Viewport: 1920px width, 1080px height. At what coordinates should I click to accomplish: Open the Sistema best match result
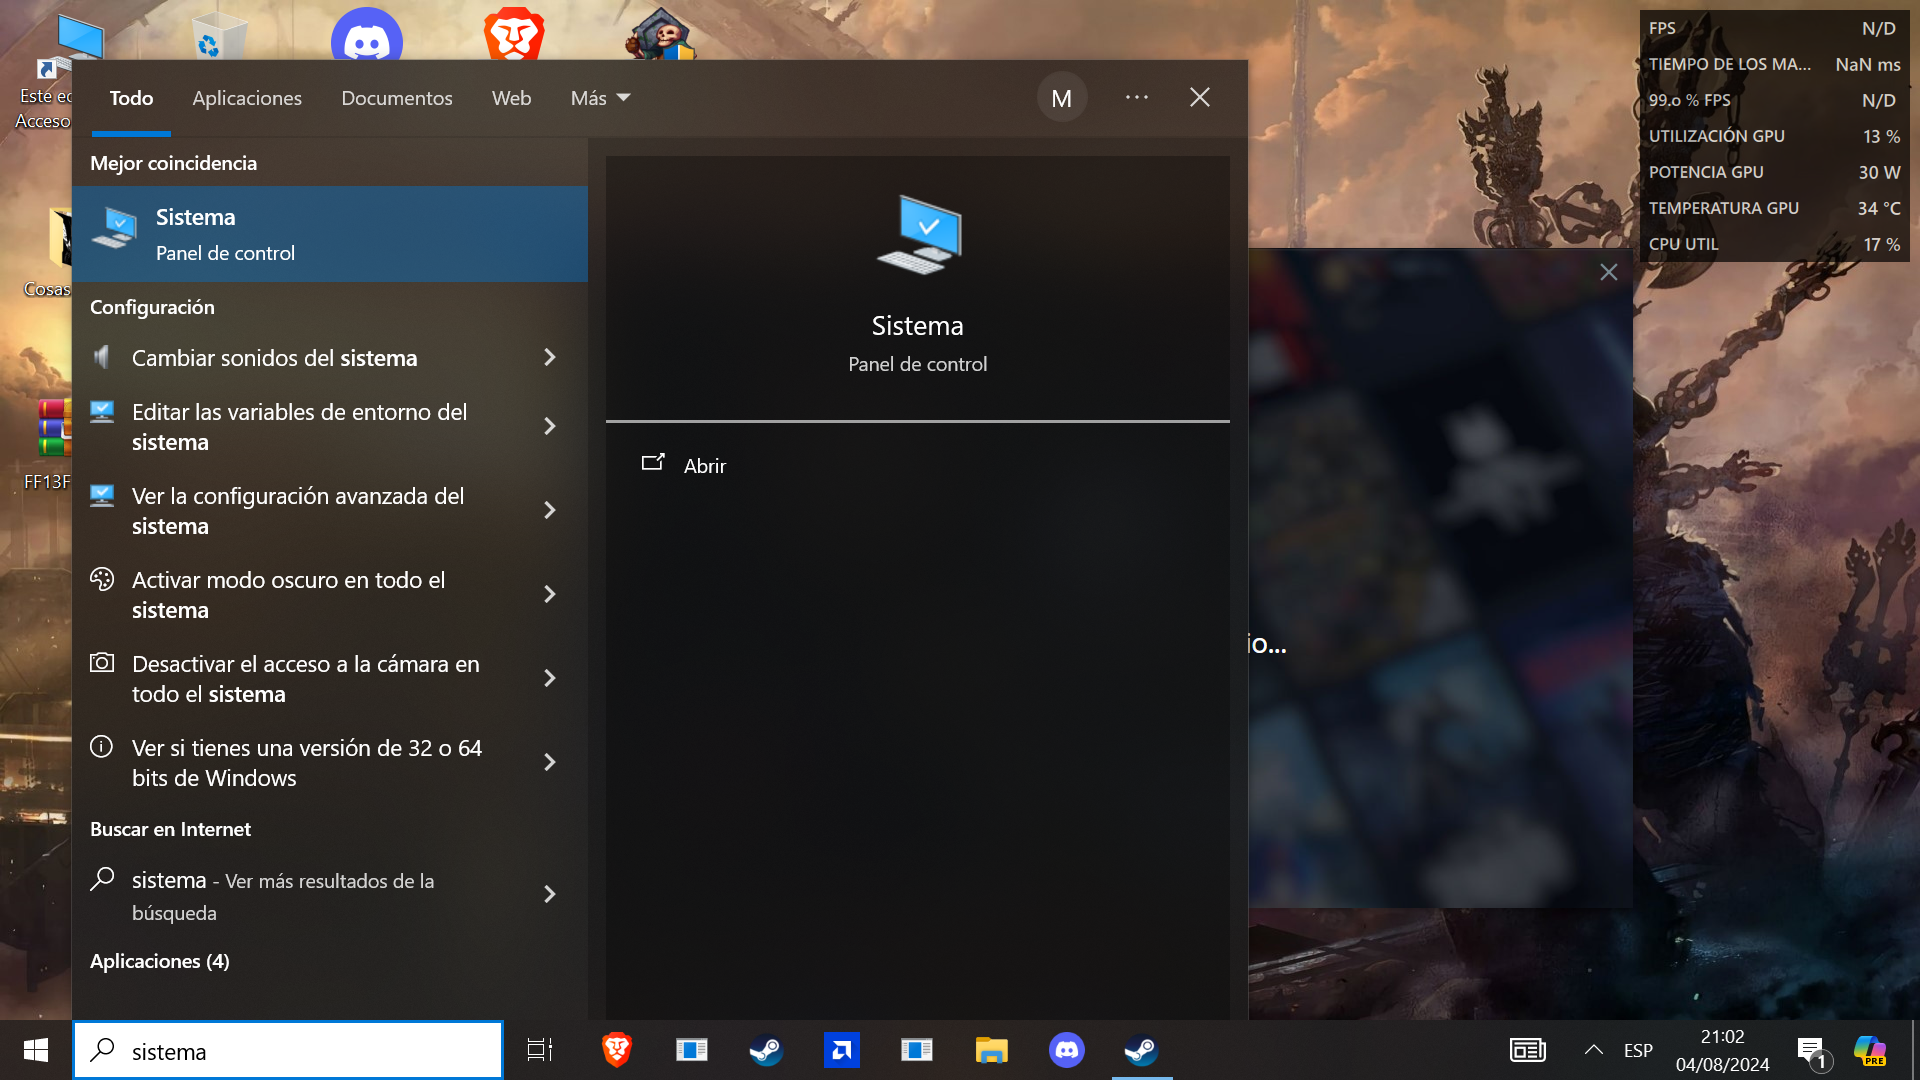(330, 234)
